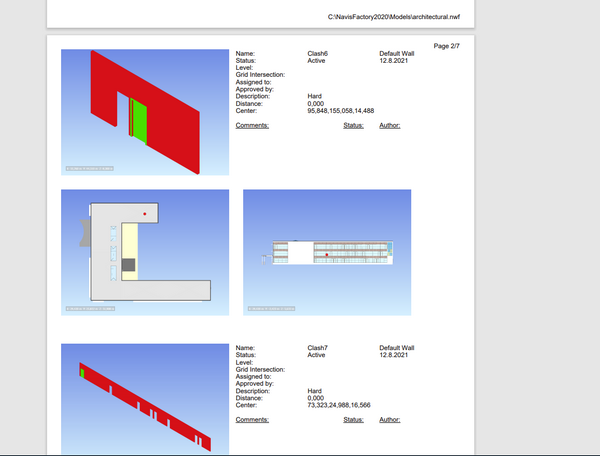Click the Author heading under Clash7

point(390,420)
